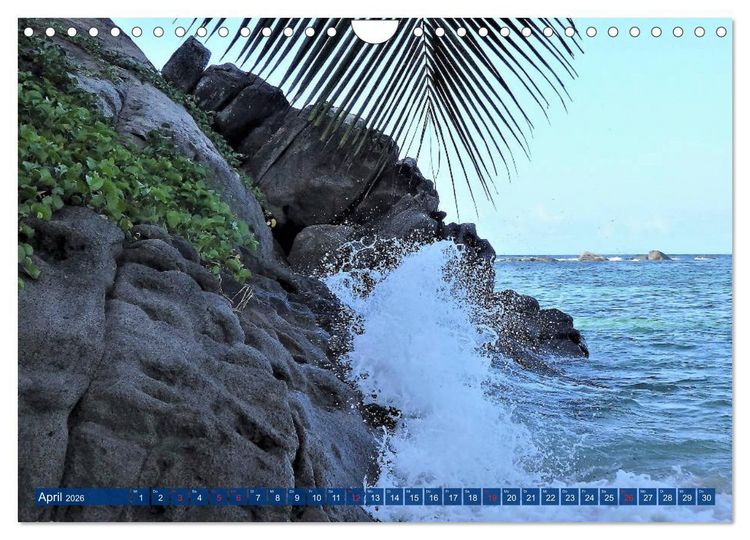Select day 4 in the calendar strip
Viewport: 750px width, 540px height.
(199, 497)
